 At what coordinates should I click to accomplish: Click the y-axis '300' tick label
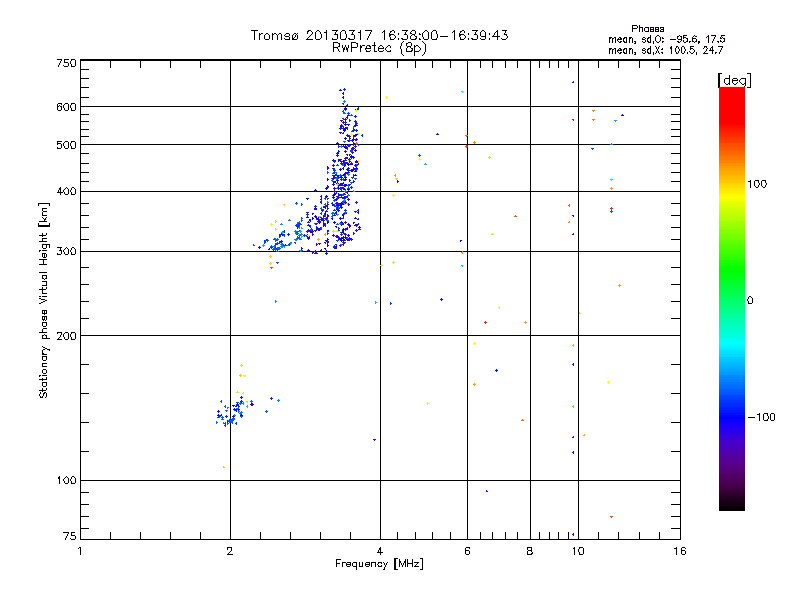[66, 251]
